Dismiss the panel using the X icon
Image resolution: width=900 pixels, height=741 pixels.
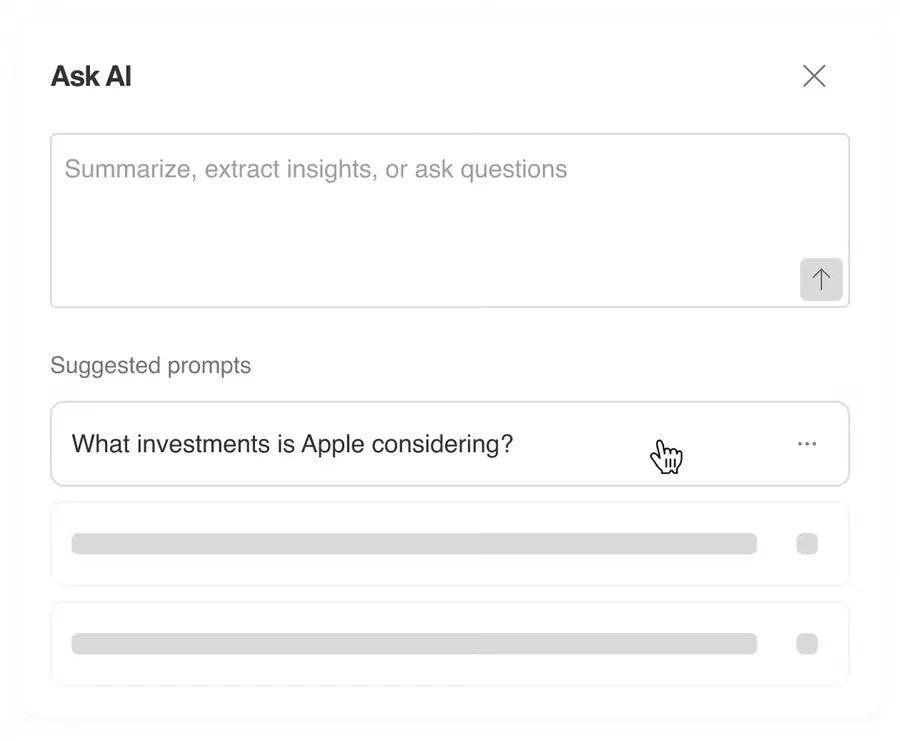point(814,76)
